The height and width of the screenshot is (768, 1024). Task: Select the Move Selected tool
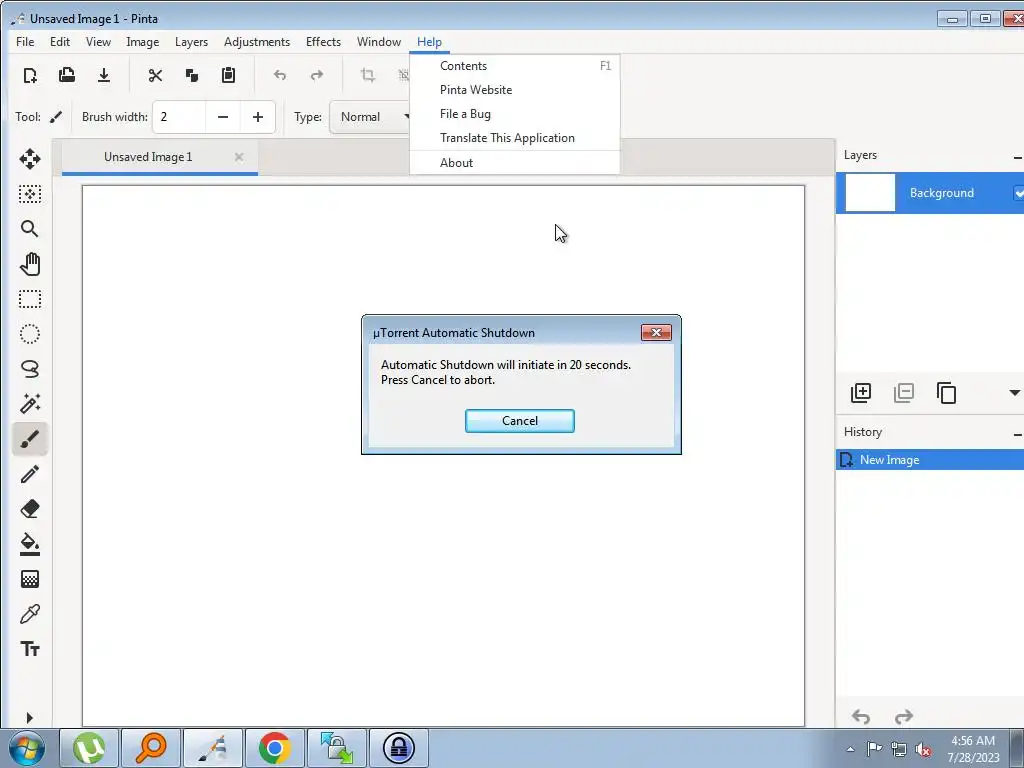29,159
